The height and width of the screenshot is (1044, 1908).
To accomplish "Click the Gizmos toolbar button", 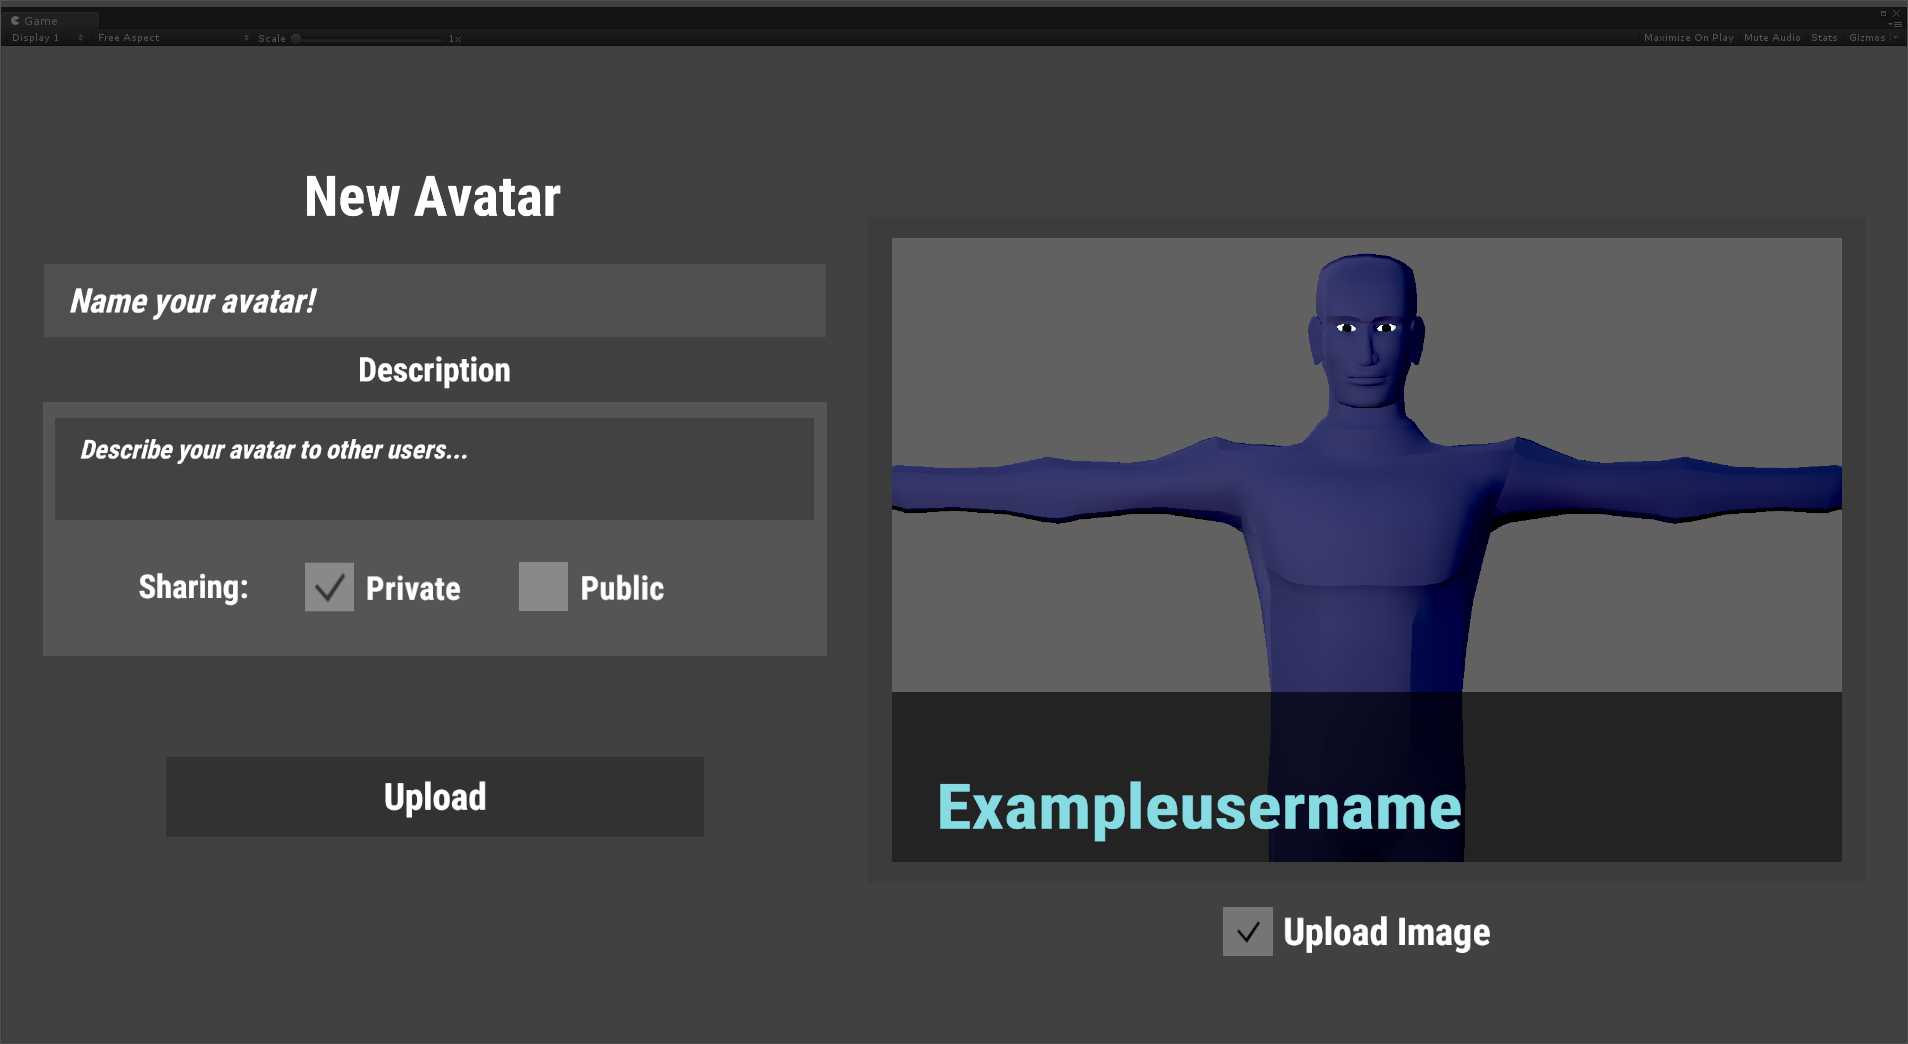I will tap(1866, 38).
